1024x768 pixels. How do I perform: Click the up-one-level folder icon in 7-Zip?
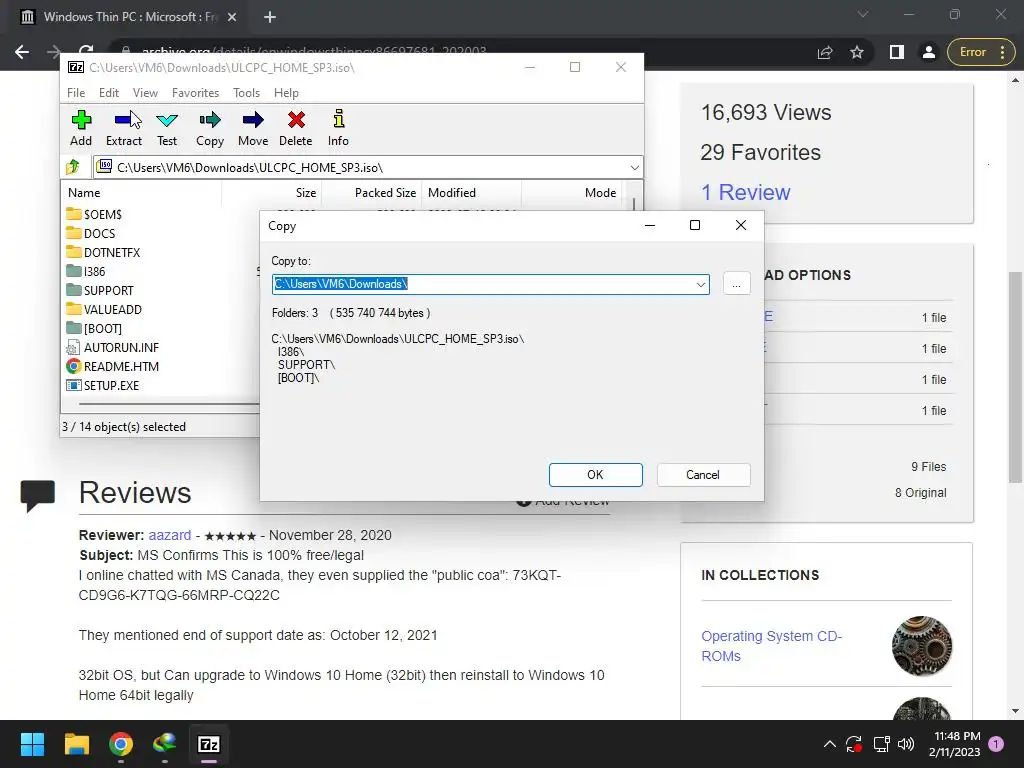pyautogui.click(x=73, y=167)
